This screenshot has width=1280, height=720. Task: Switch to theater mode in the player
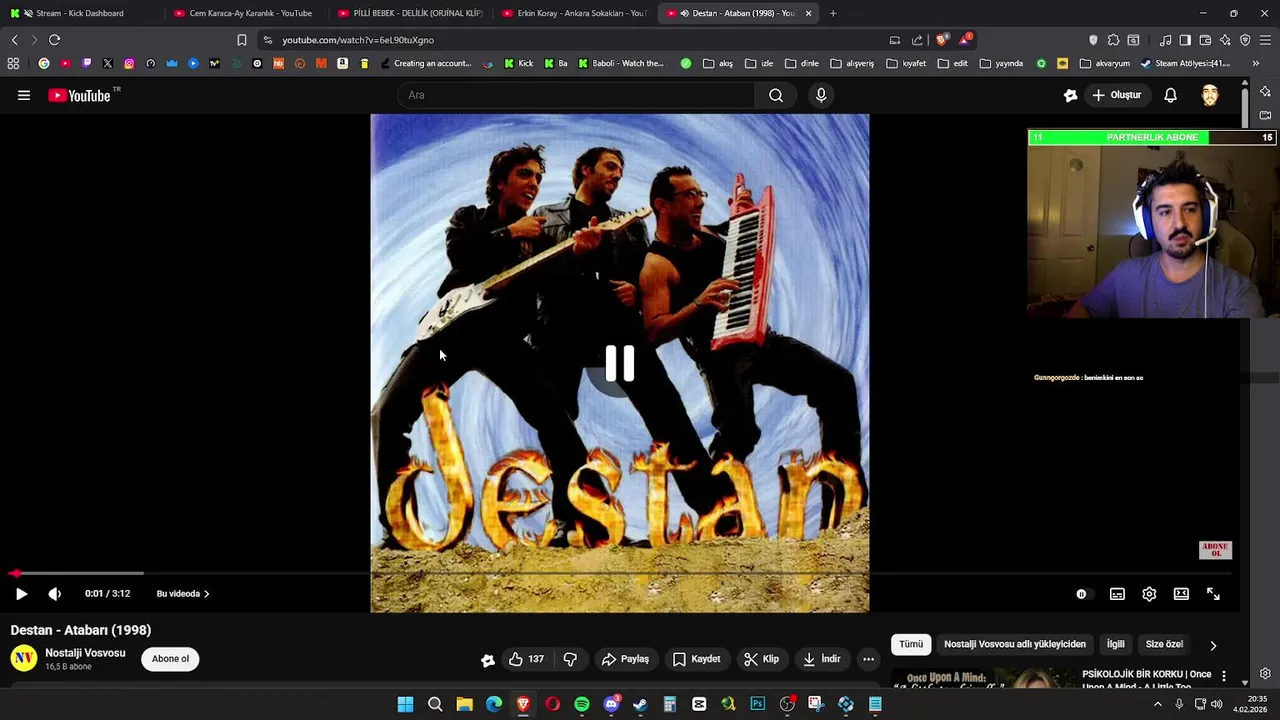1181,594
